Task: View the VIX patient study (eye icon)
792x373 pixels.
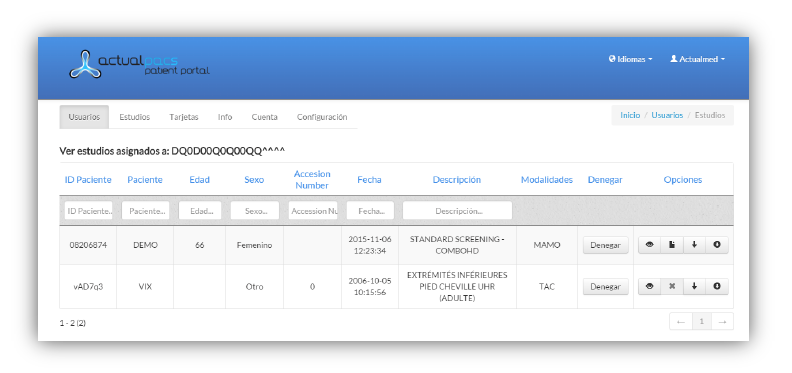Action: [x=650, y=286]
